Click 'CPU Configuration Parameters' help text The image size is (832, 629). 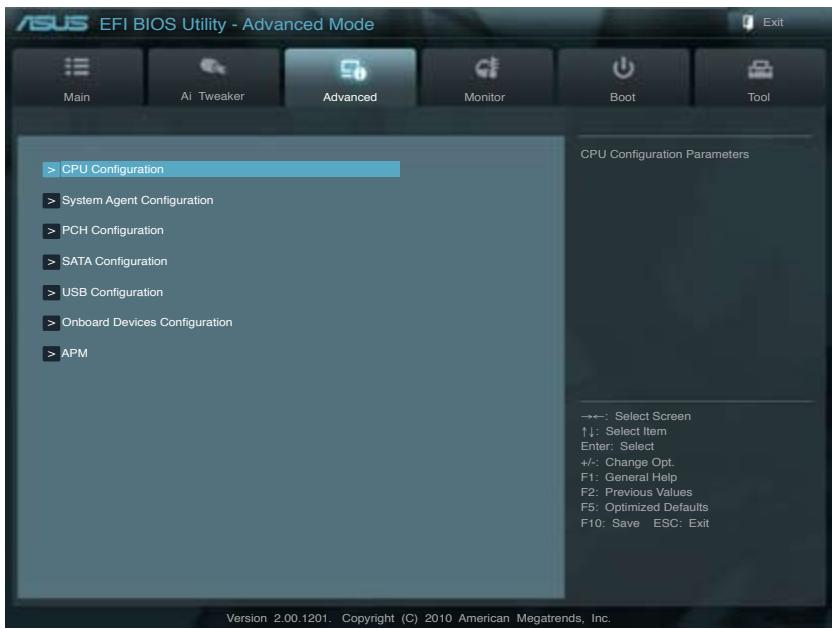click(x=664, y=154)
